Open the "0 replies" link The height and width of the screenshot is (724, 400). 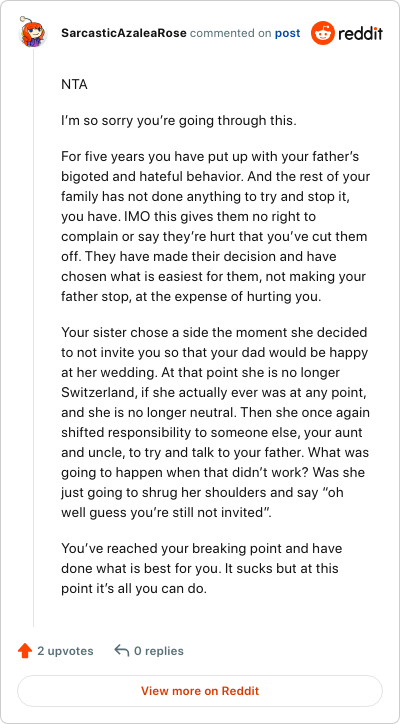click(158, 651)
